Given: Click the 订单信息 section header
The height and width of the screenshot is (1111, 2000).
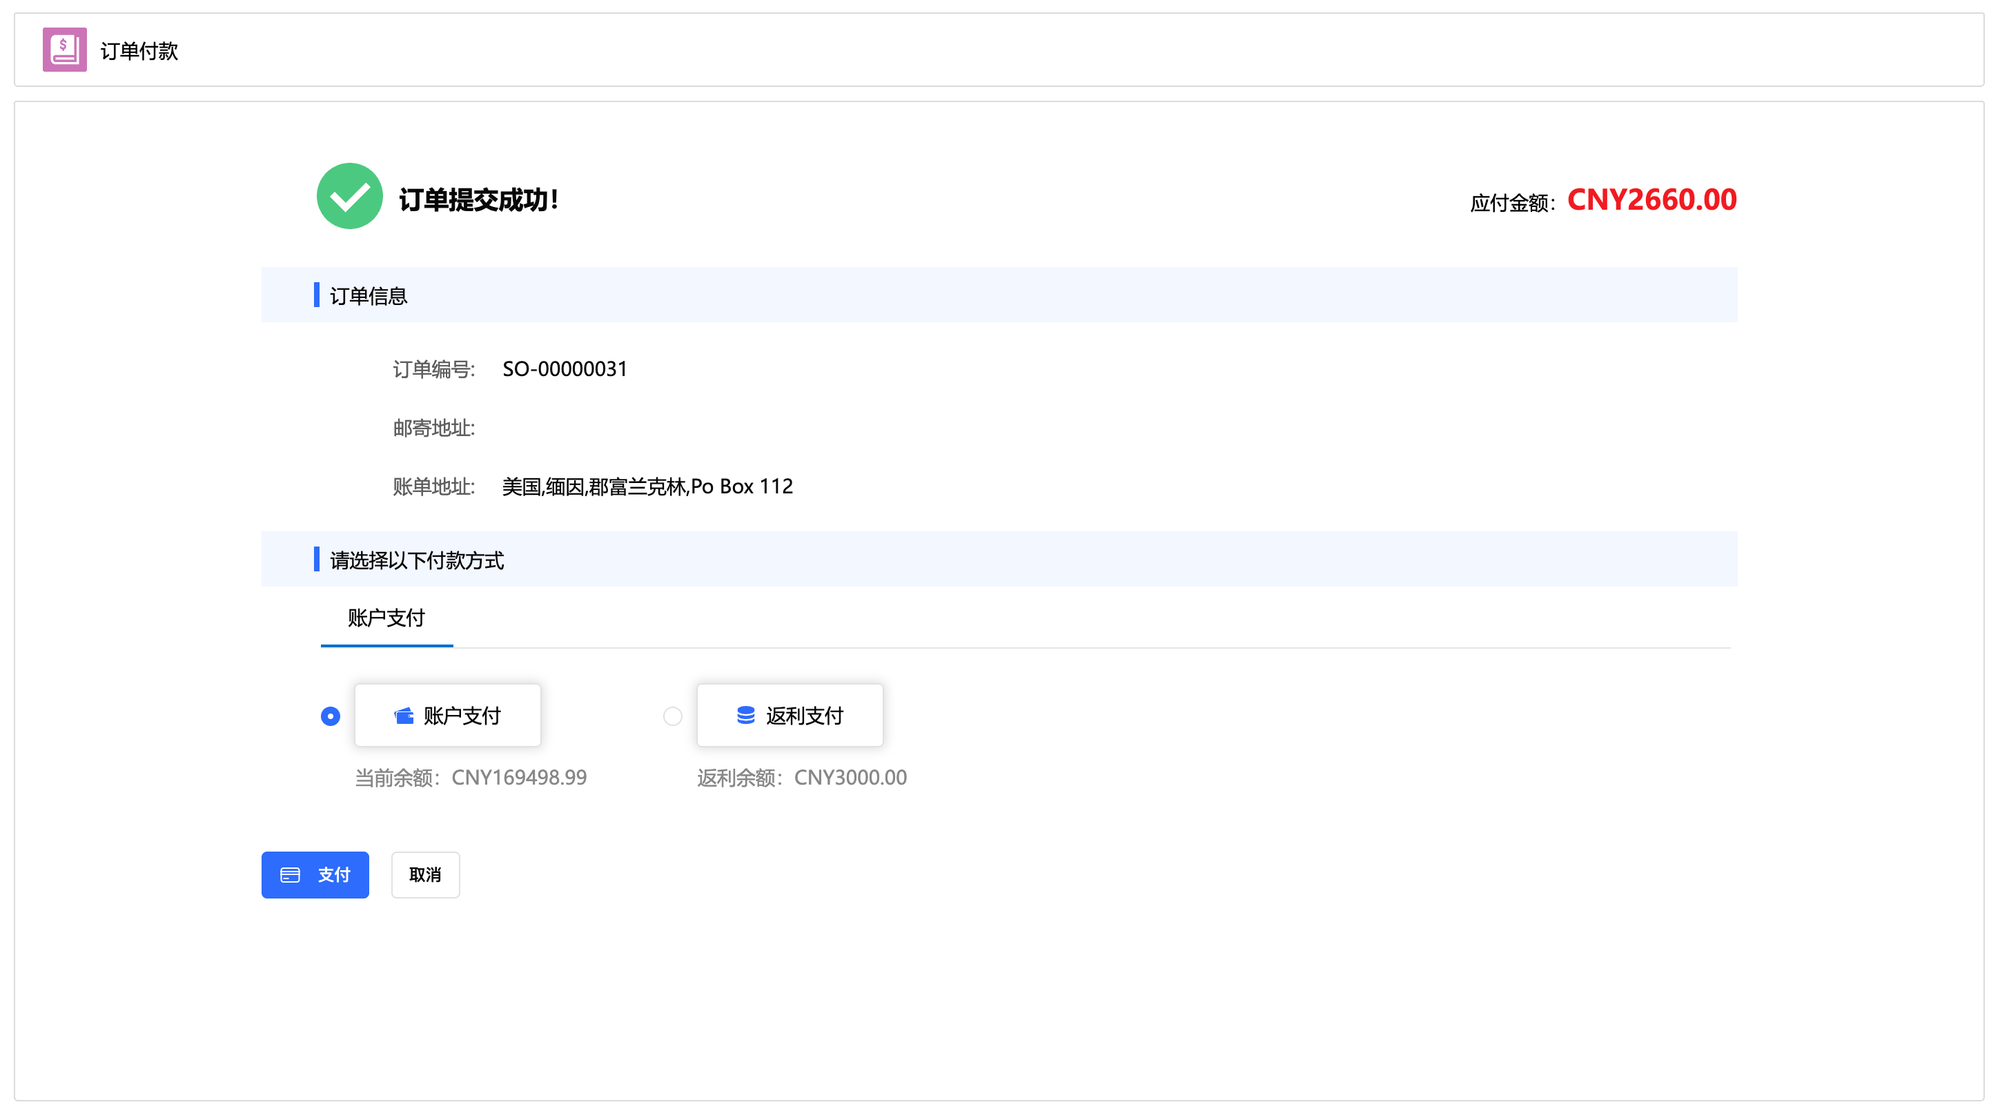Looking at the screenshot, I should [x=368, y=296].
